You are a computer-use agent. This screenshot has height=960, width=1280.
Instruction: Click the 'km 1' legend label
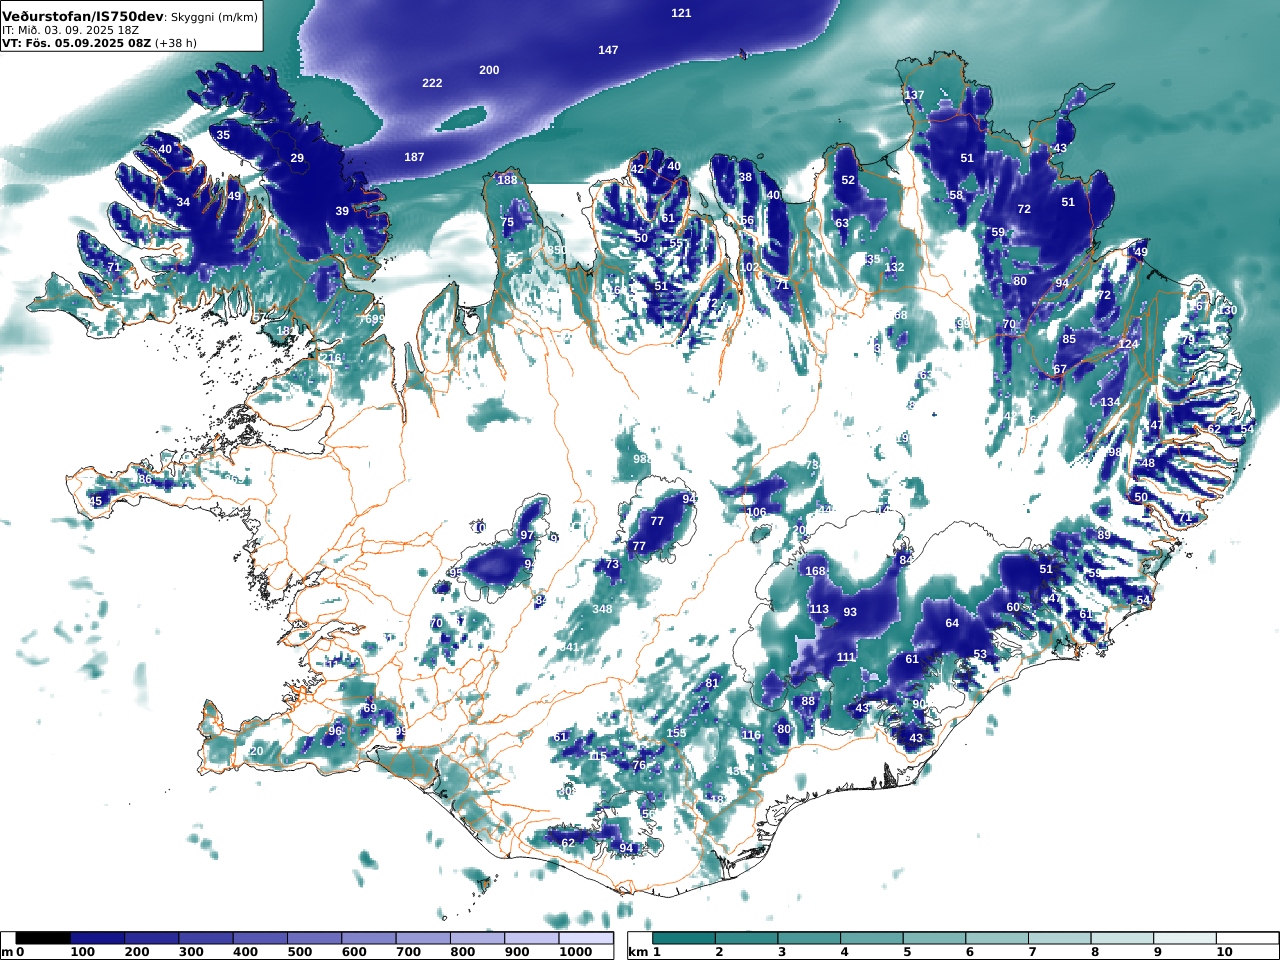pyautogui.click(x=645, y=952)
